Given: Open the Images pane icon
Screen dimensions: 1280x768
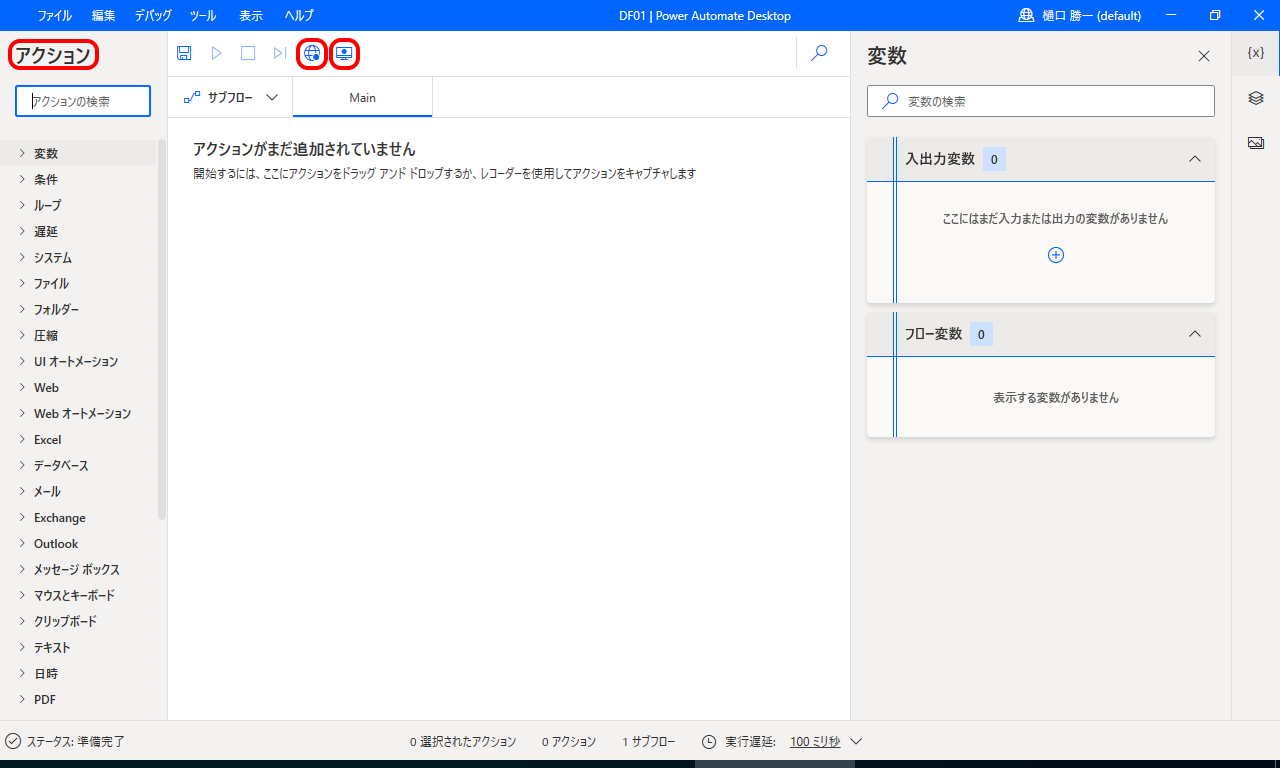Looking at the screenshot, I should 1256,143.
